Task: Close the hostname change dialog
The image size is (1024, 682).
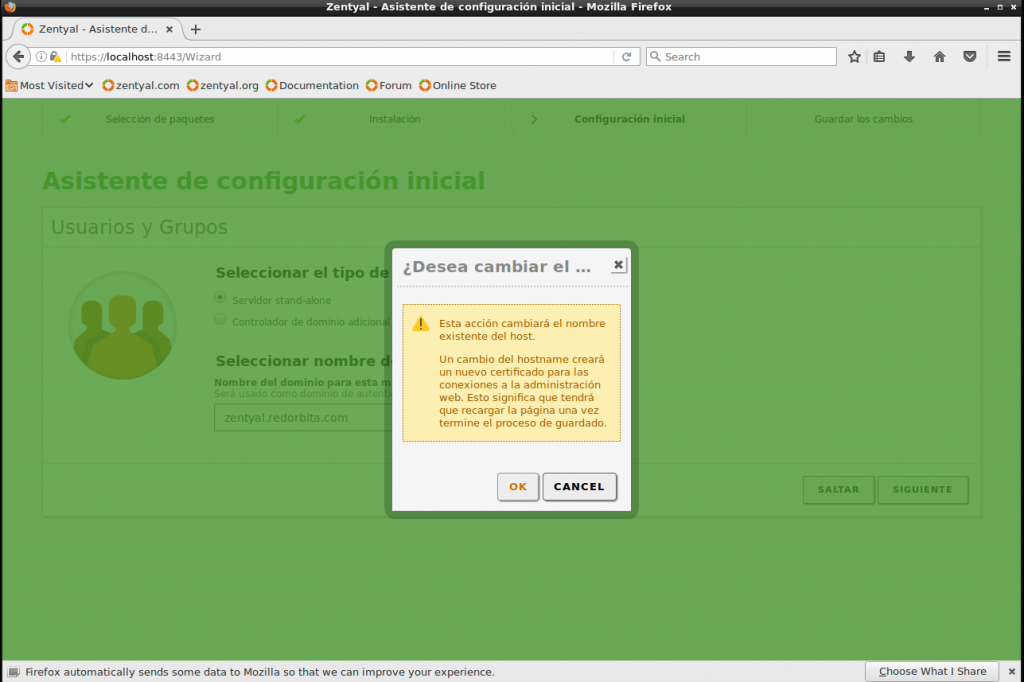Action: click(x=618, y=265)
